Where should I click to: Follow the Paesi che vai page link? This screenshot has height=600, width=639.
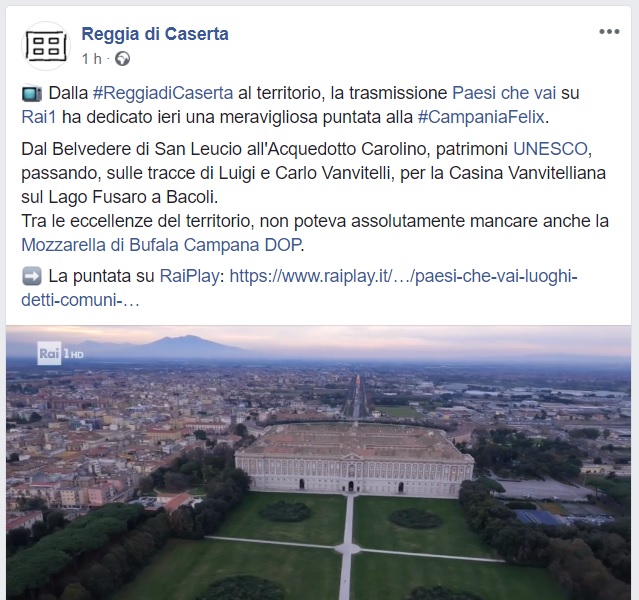pos(504,93)
